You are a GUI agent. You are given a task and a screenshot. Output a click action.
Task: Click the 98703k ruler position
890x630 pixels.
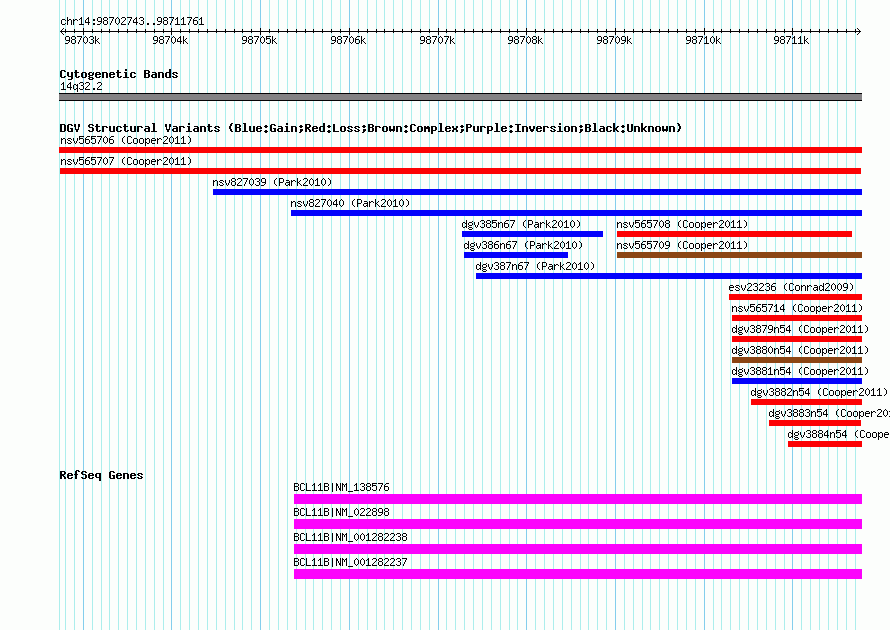click(x=82, y=40)
